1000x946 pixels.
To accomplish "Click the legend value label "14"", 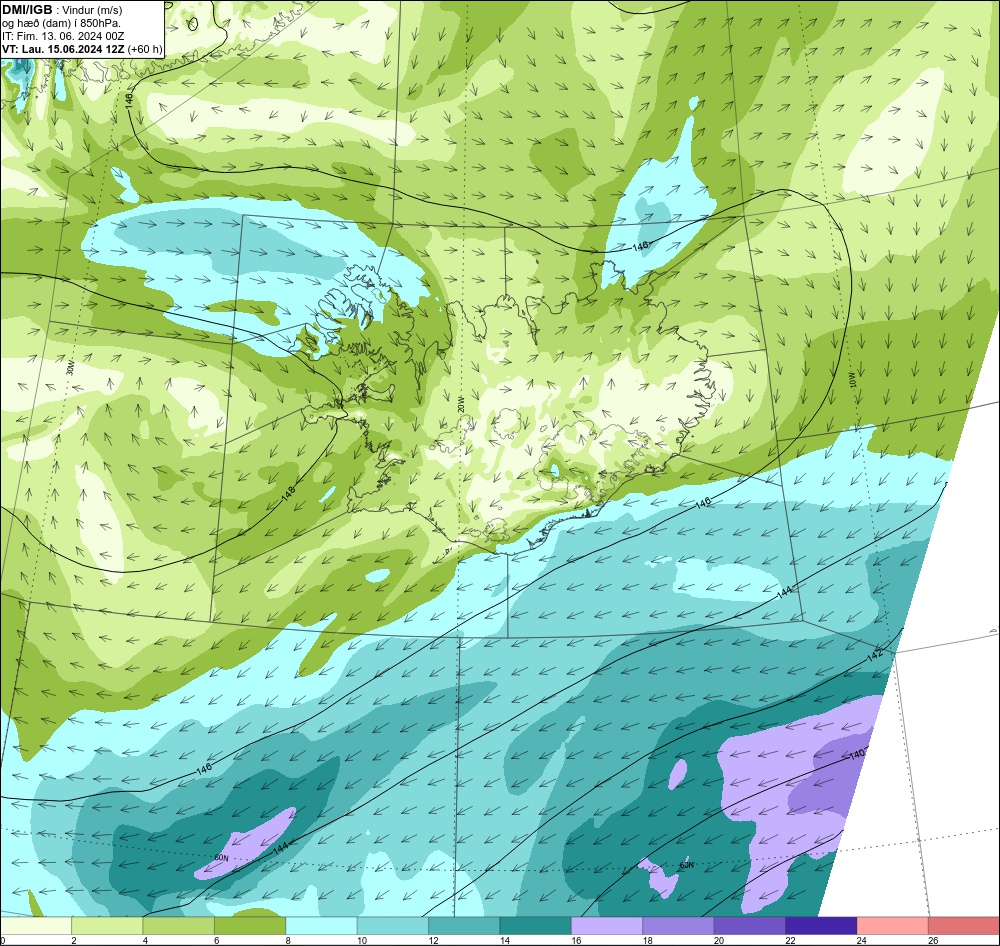I will 504,940.
